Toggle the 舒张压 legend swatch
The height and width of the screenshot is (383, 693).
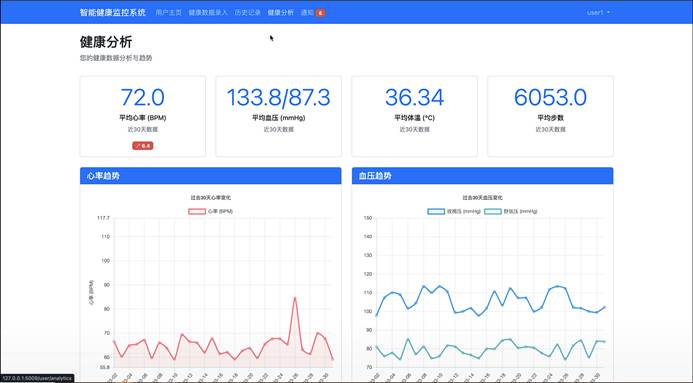493,211
